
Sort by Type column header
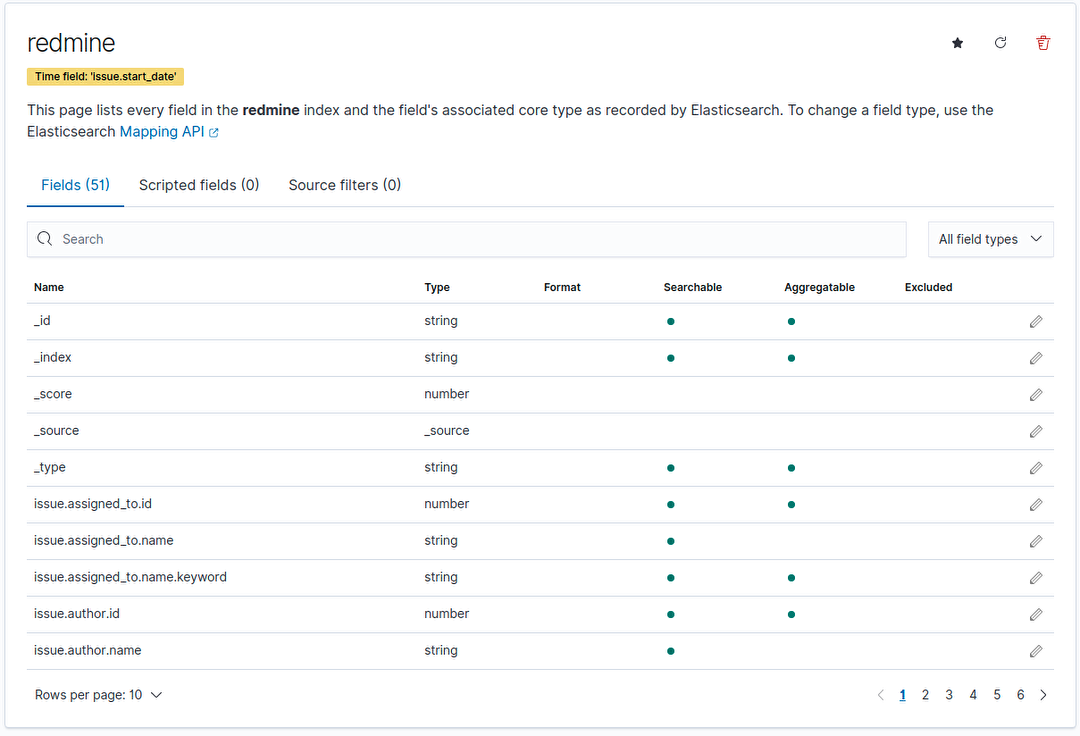[x=437, y=287]
